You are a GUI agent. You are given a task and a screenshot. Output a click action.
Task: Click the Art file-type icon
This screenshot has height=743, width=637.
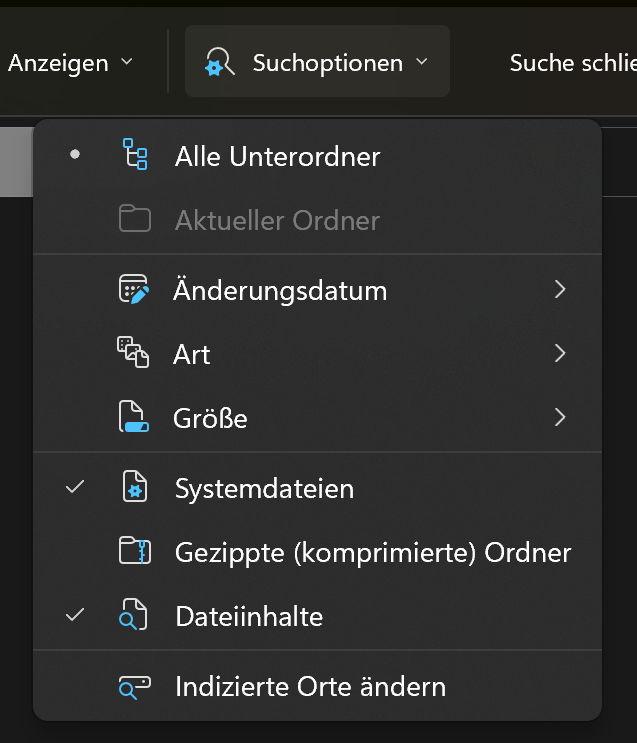134,353
